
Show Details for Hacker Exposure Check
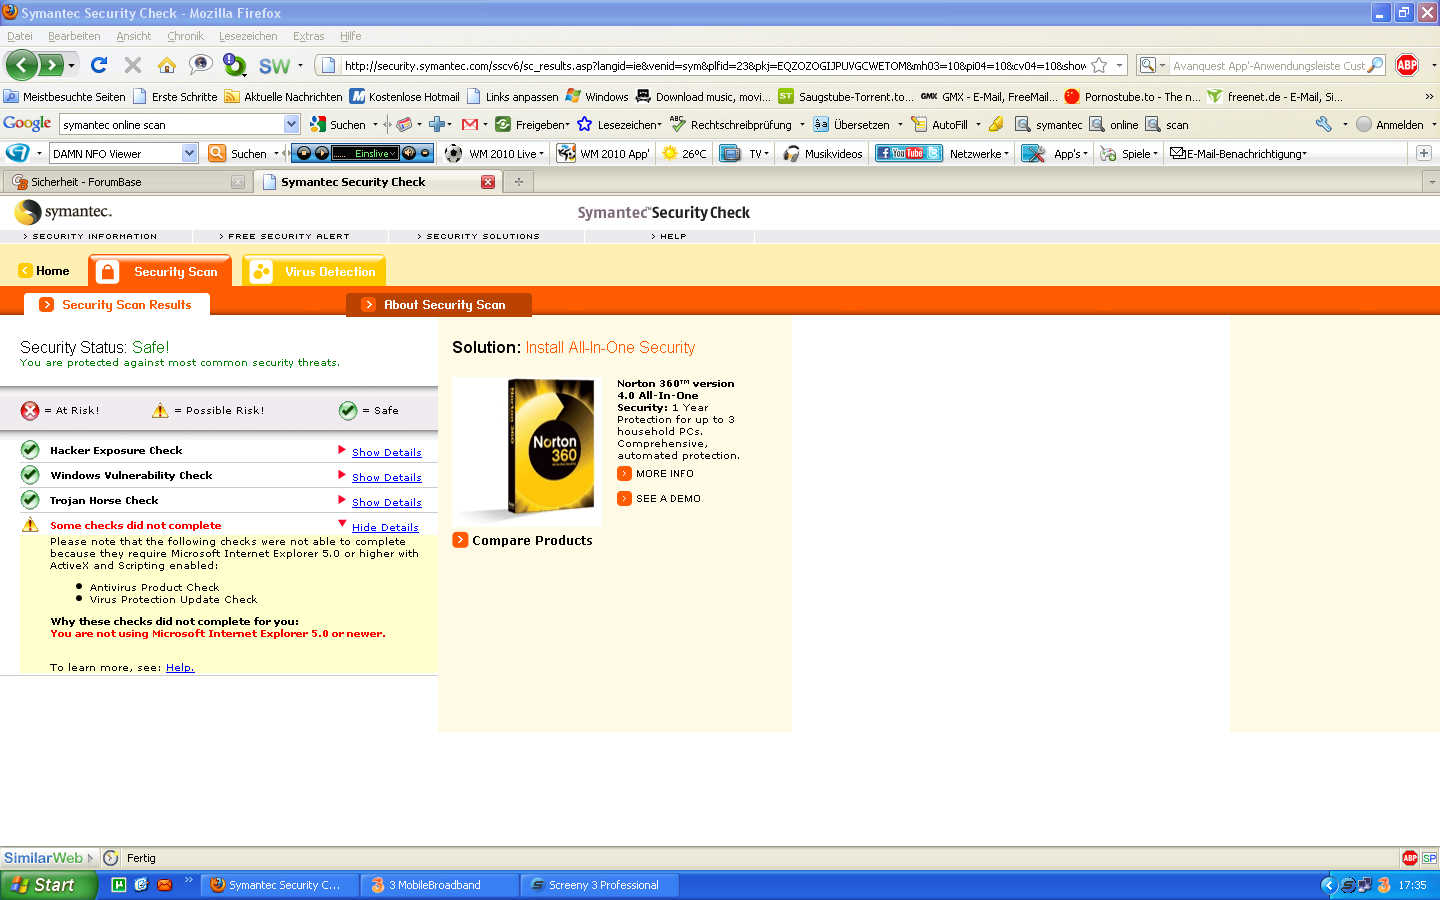coord(386,452)
